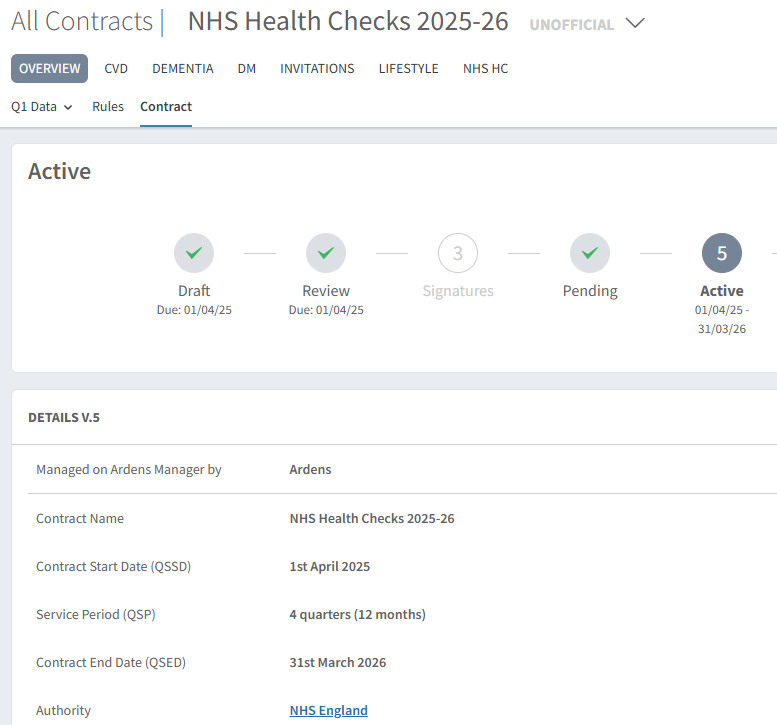The width and height of the screenshot is (777, 725).
Task: Select the OVERVIEW tab
Action: coord(50,68)
